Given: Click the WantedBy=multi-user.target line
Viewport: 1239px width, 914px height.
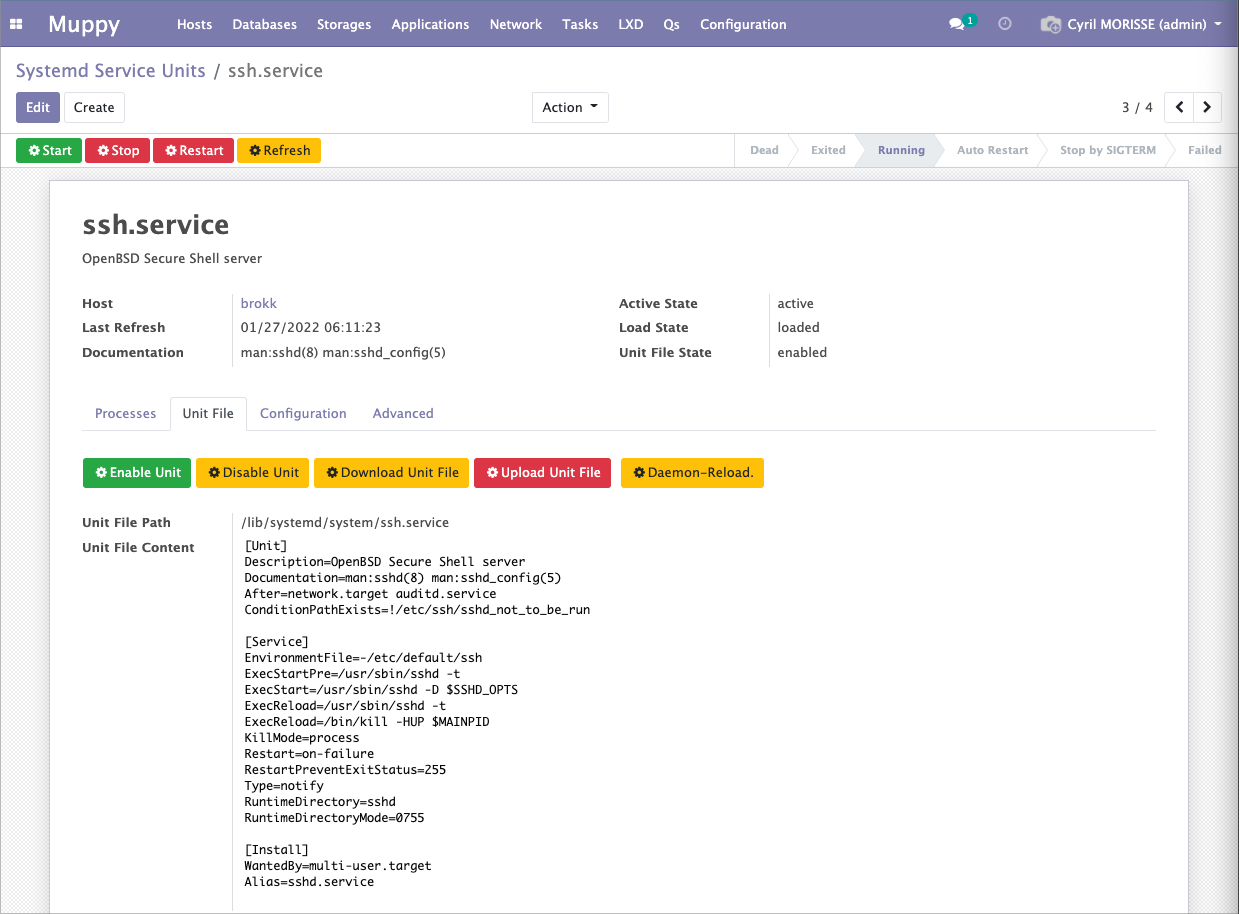Looking at the screenshot, I should pos(338,866).
